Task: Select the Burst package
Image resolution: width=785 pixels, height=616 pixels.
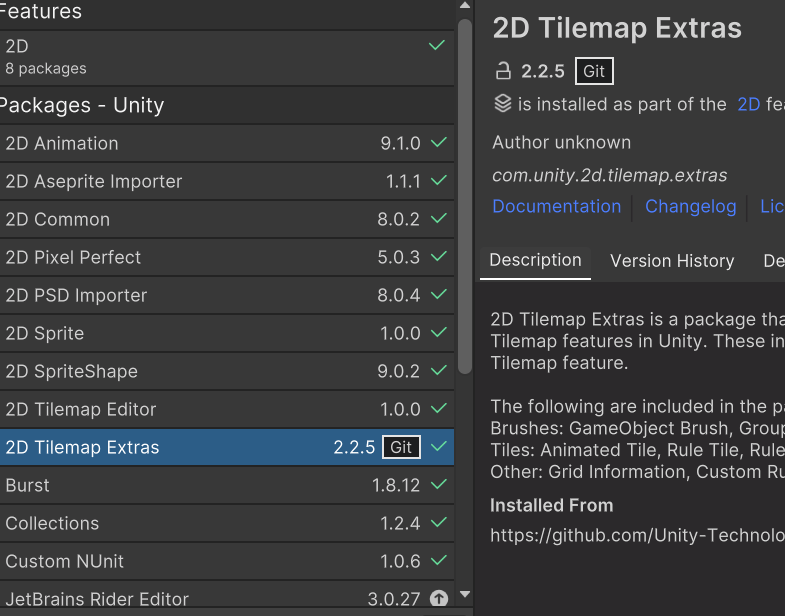Action: [x=227, y=485]
